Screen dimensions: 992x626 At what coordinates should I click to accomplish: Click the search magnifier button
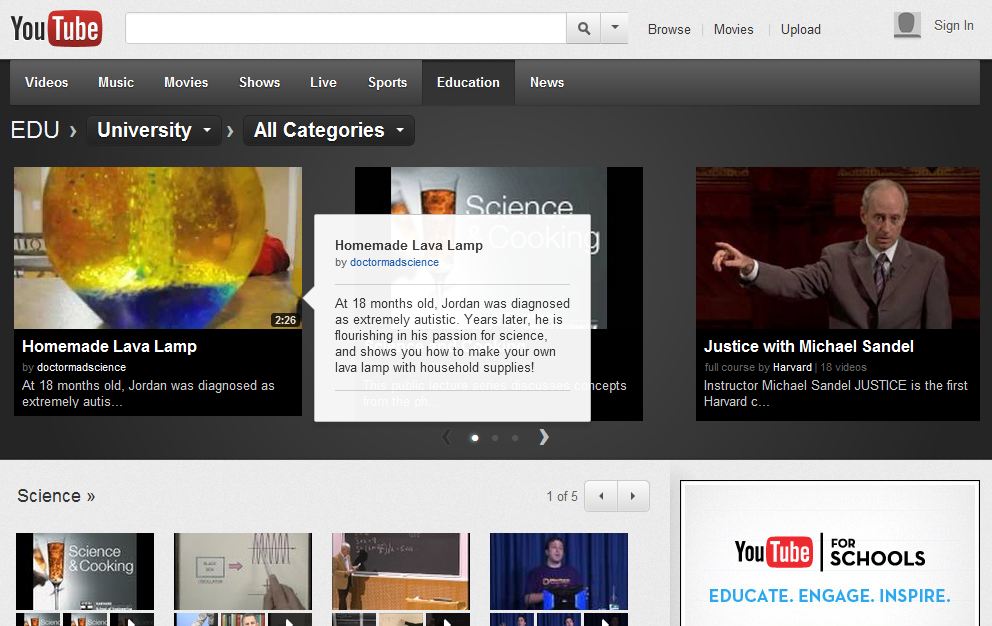(583, 28)
